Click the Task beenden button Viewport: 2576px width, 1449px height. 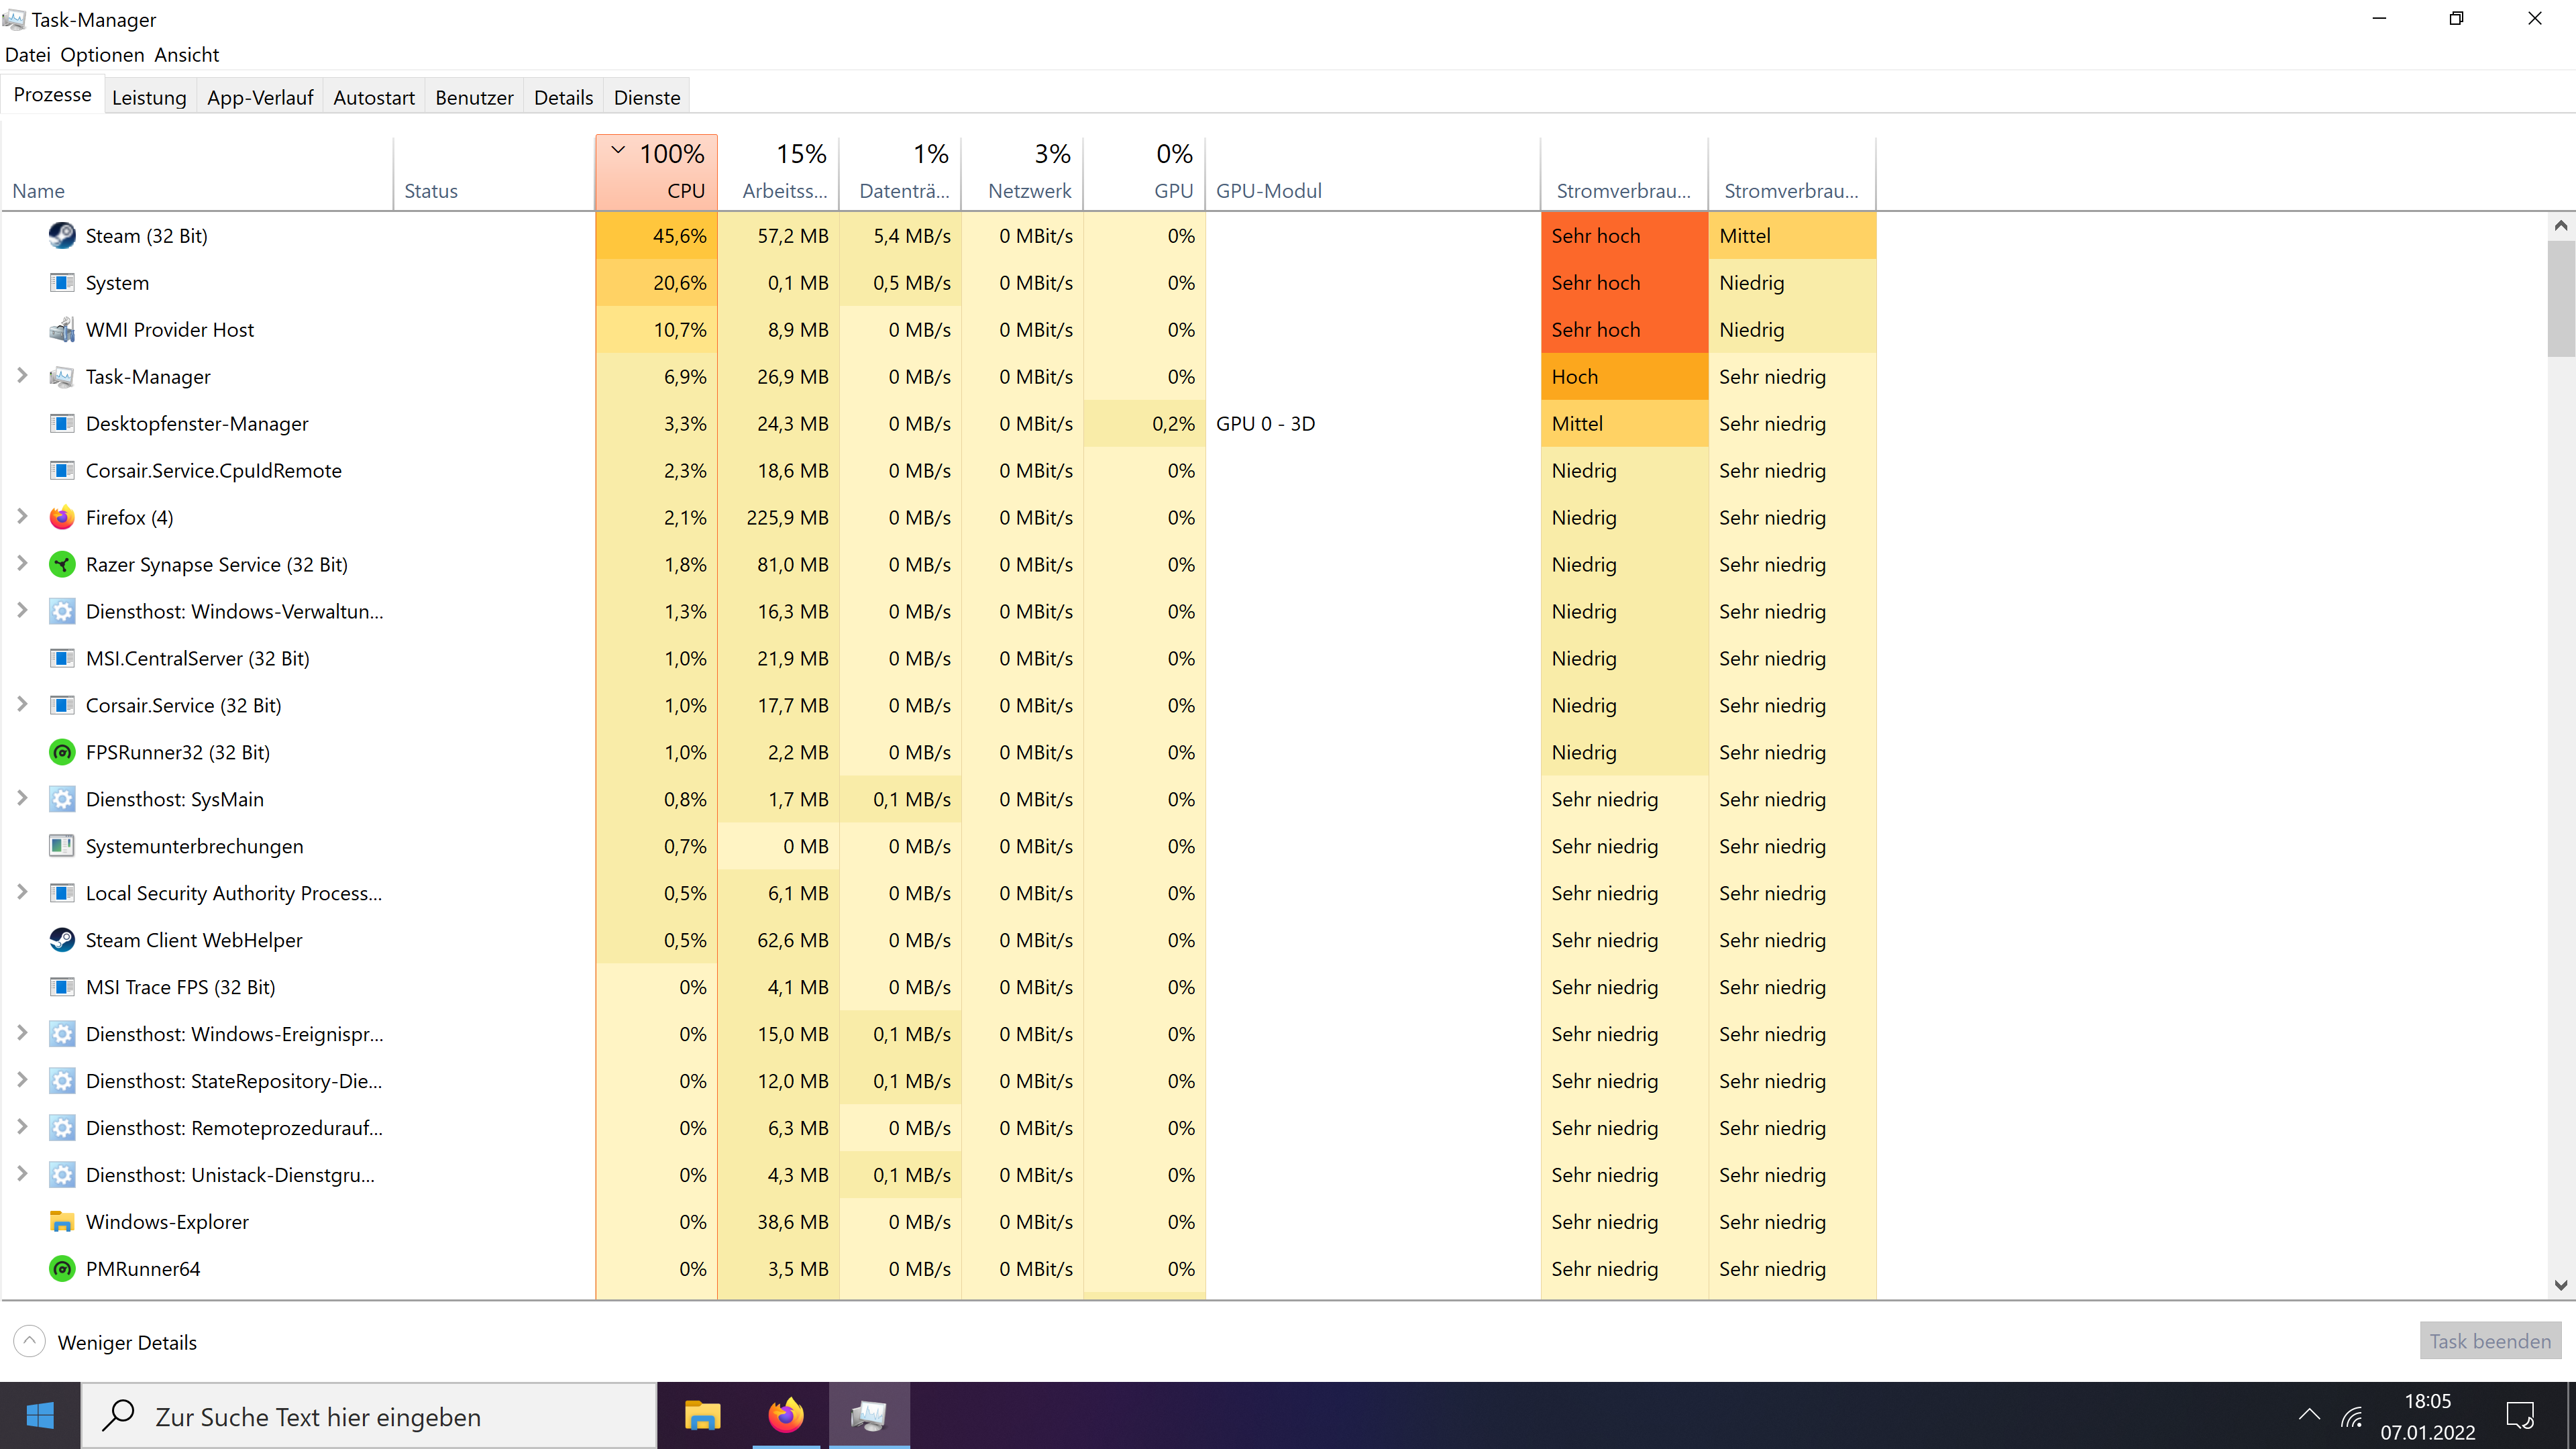[2489, 1341]
